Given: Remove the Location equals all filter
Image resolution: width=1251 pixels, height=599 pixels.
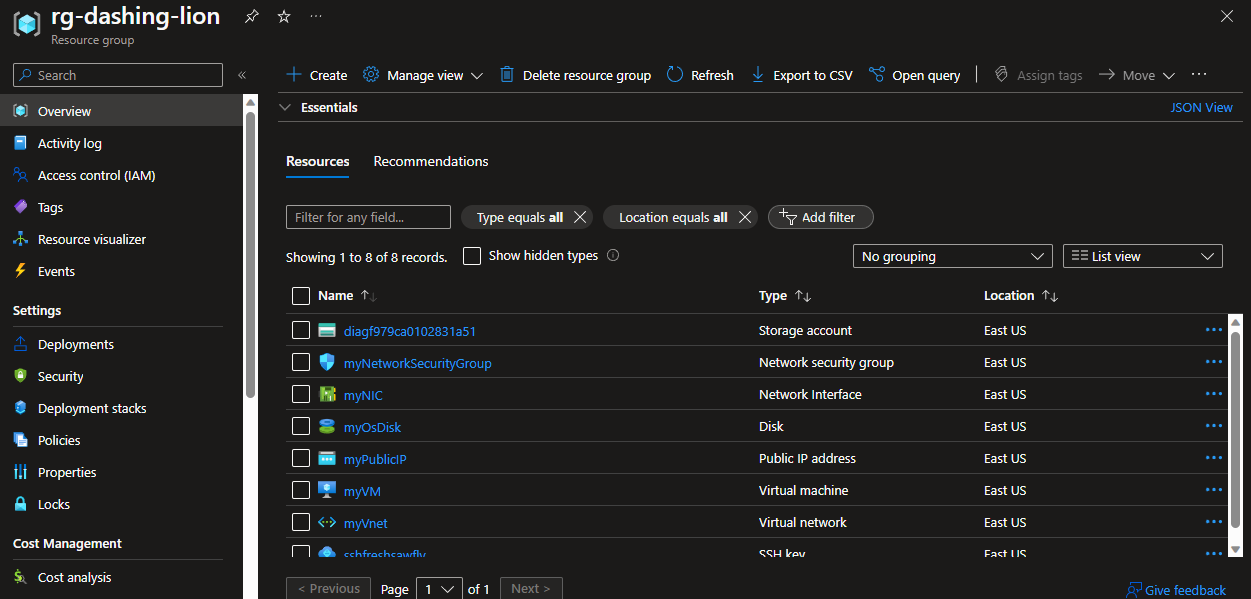Looking at the screenshot, I should click(x=744, y=217).
